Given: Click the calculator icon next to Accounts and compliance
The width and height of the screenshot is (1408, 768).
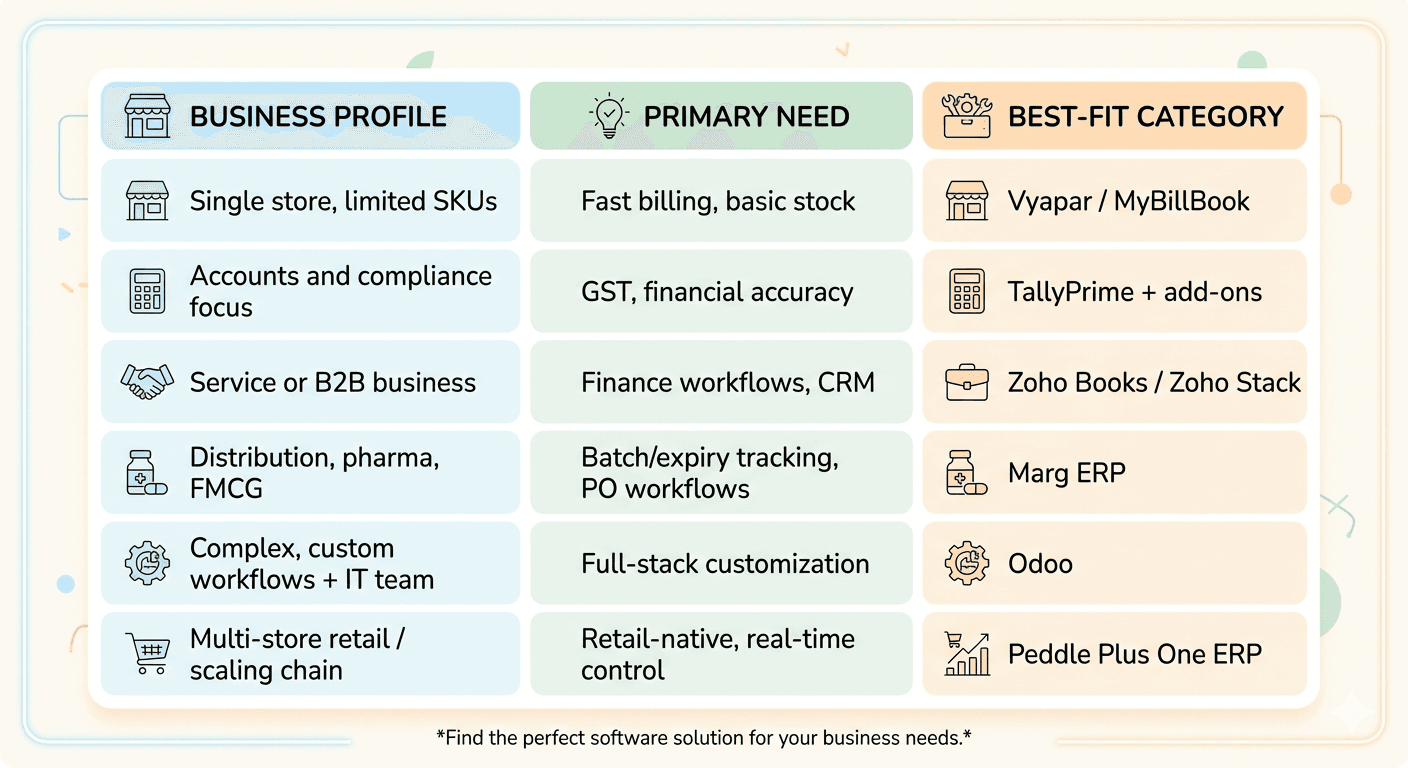Looking at the screenshot, I should click(x=147, y=291).
